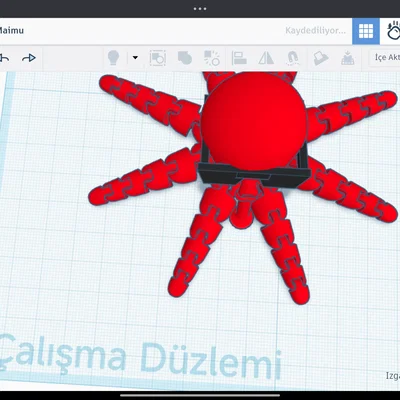Switch to the blue 3D grid view button

pos(366,31)
